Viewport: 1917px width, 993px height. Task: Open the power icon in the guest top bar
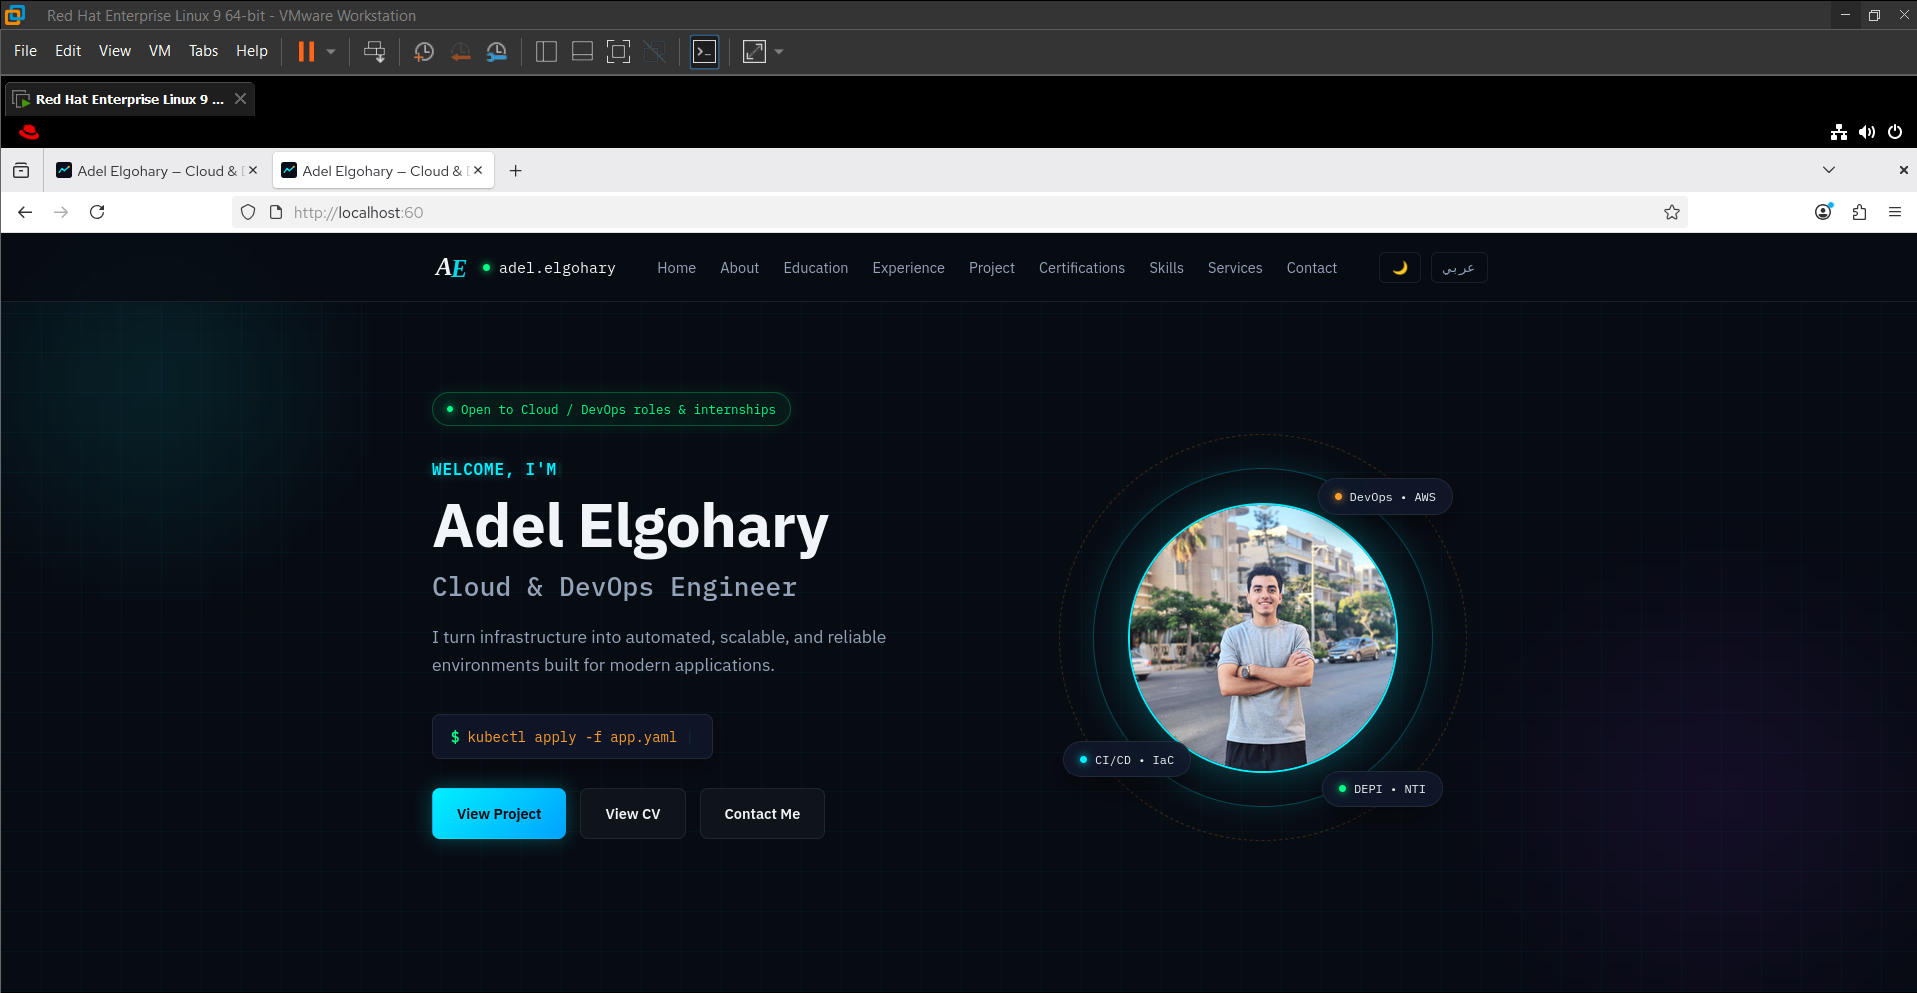coord(1895,132)
